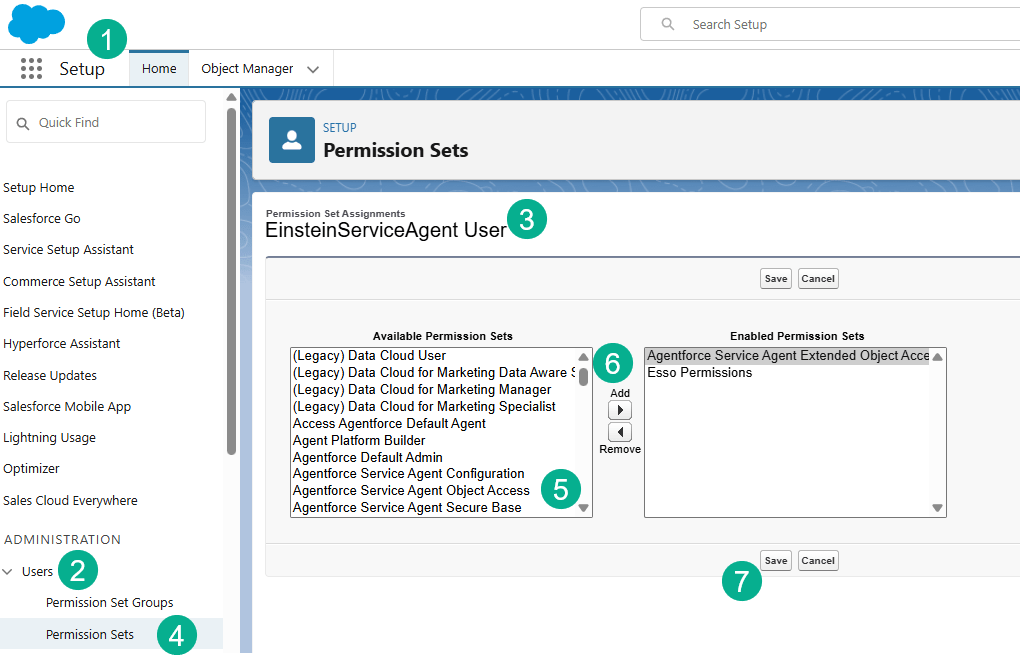Click the Permission Sets header user icon
The image size is (1020, 656).
point(292,140)
